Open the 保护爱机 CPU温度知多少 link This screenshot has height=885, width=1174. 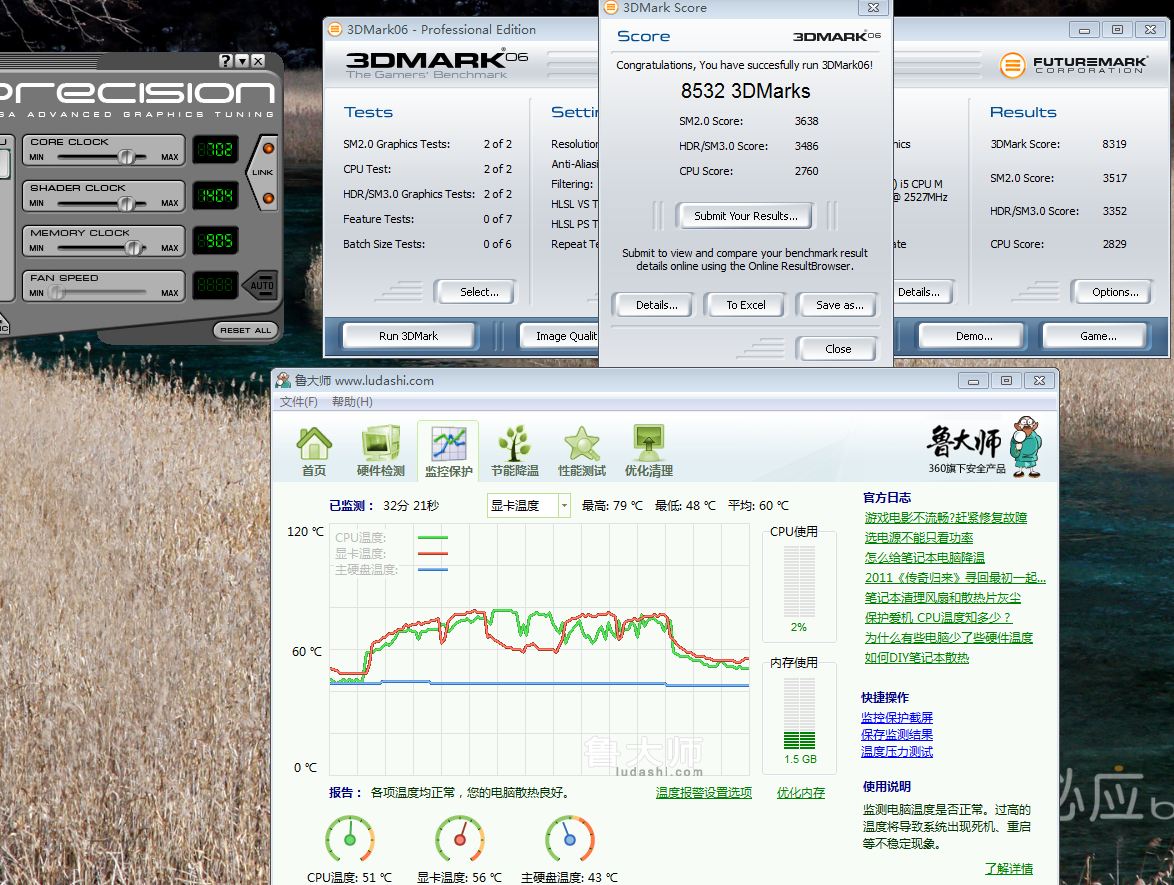tap(937, 618)
